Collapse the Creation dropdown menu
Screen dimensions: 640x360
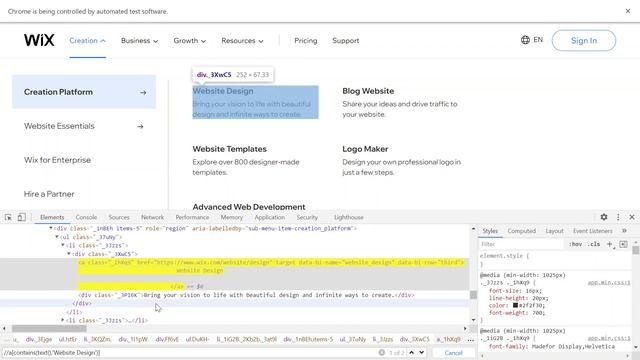[87, 40]
